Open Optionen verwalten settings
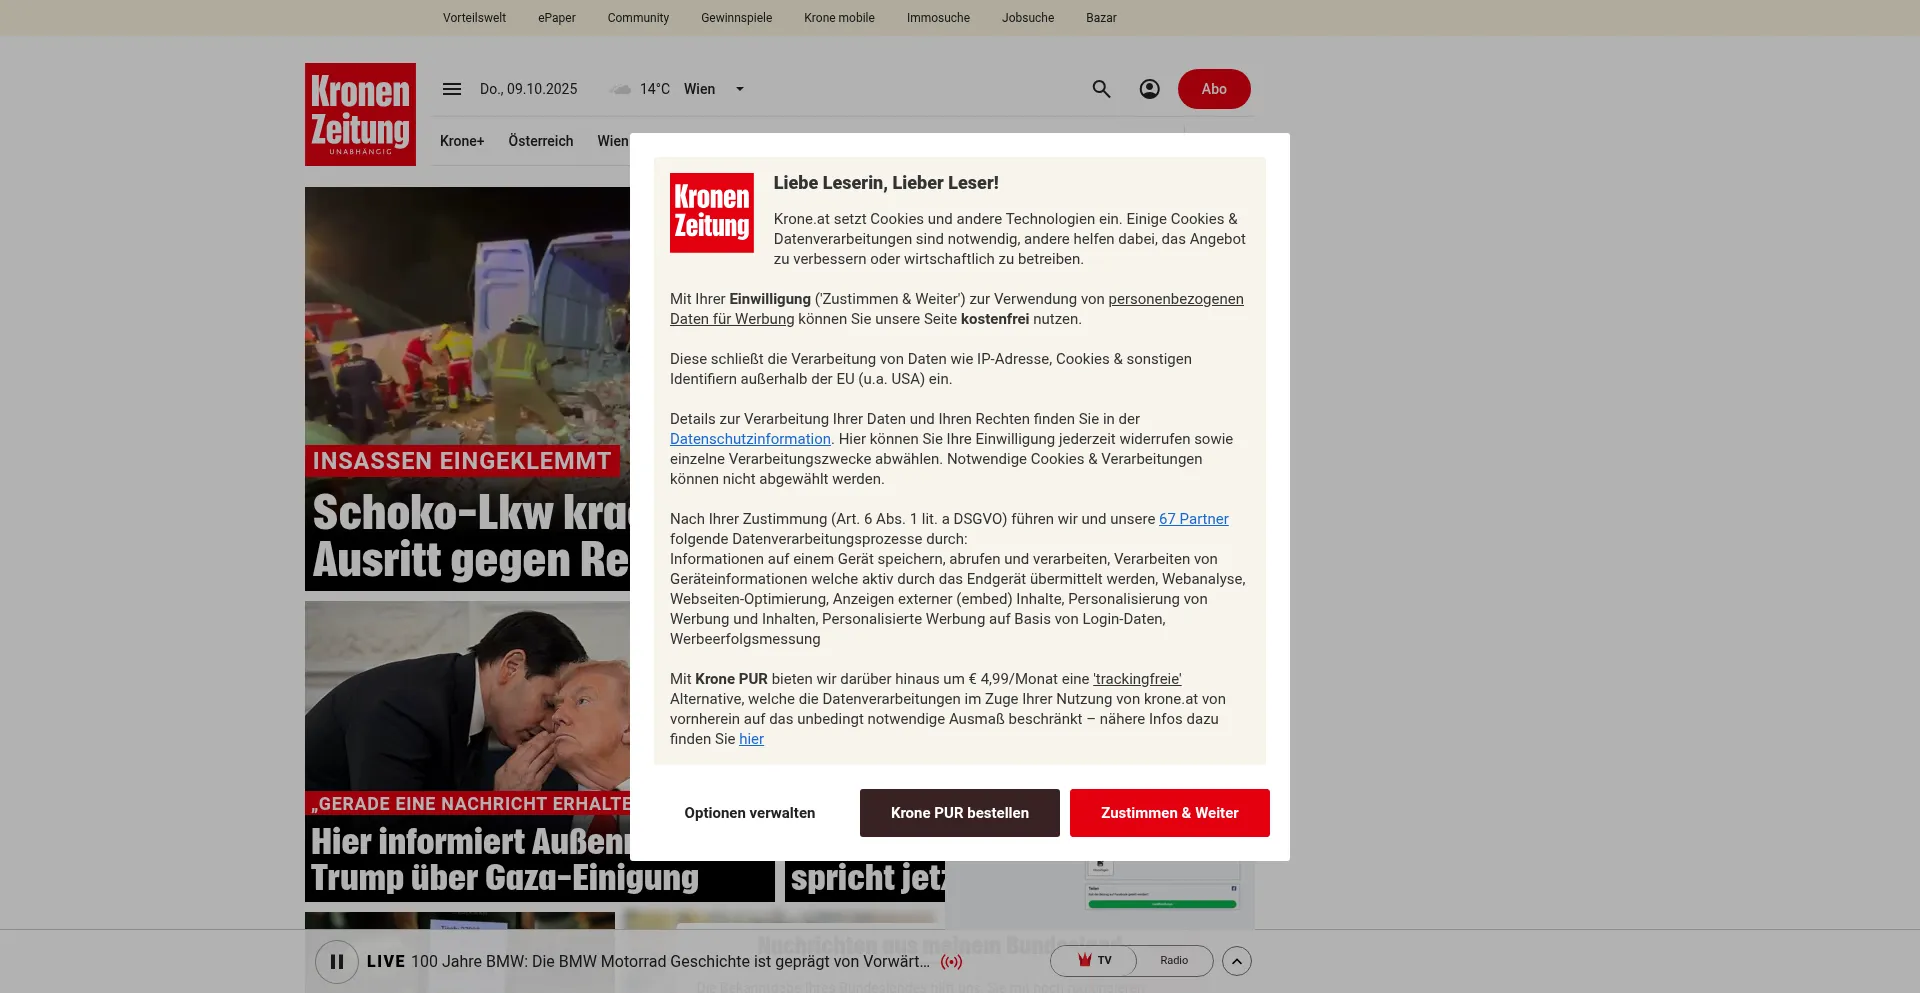 click(x=749, y=813)
